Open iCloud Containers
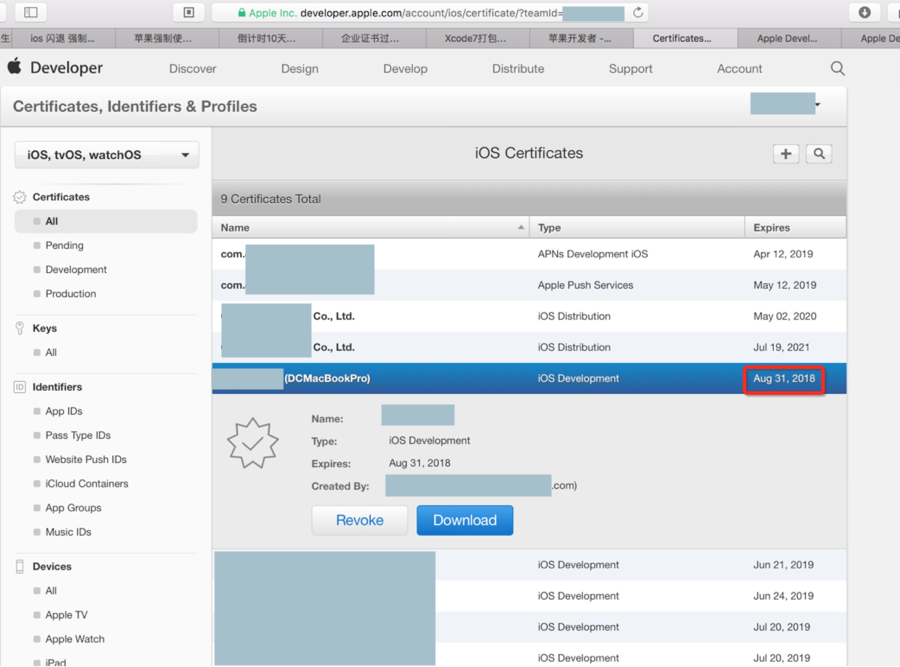 tap(87, 483)
